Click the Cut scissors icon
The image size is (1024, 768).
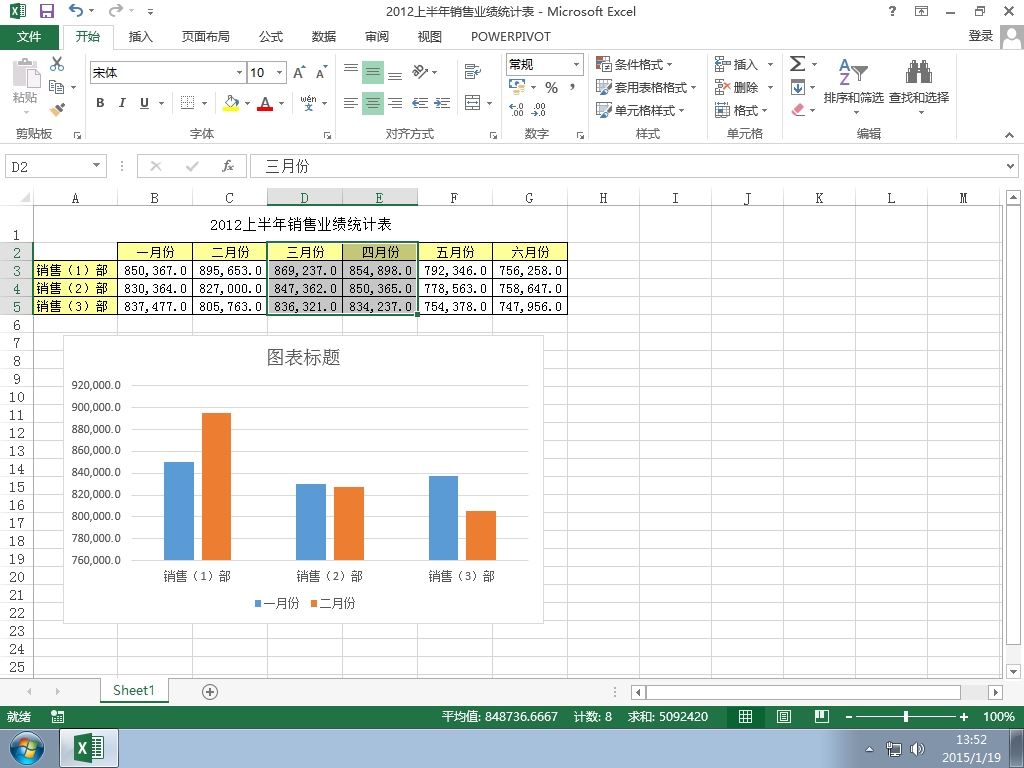[x=57, y=64]
